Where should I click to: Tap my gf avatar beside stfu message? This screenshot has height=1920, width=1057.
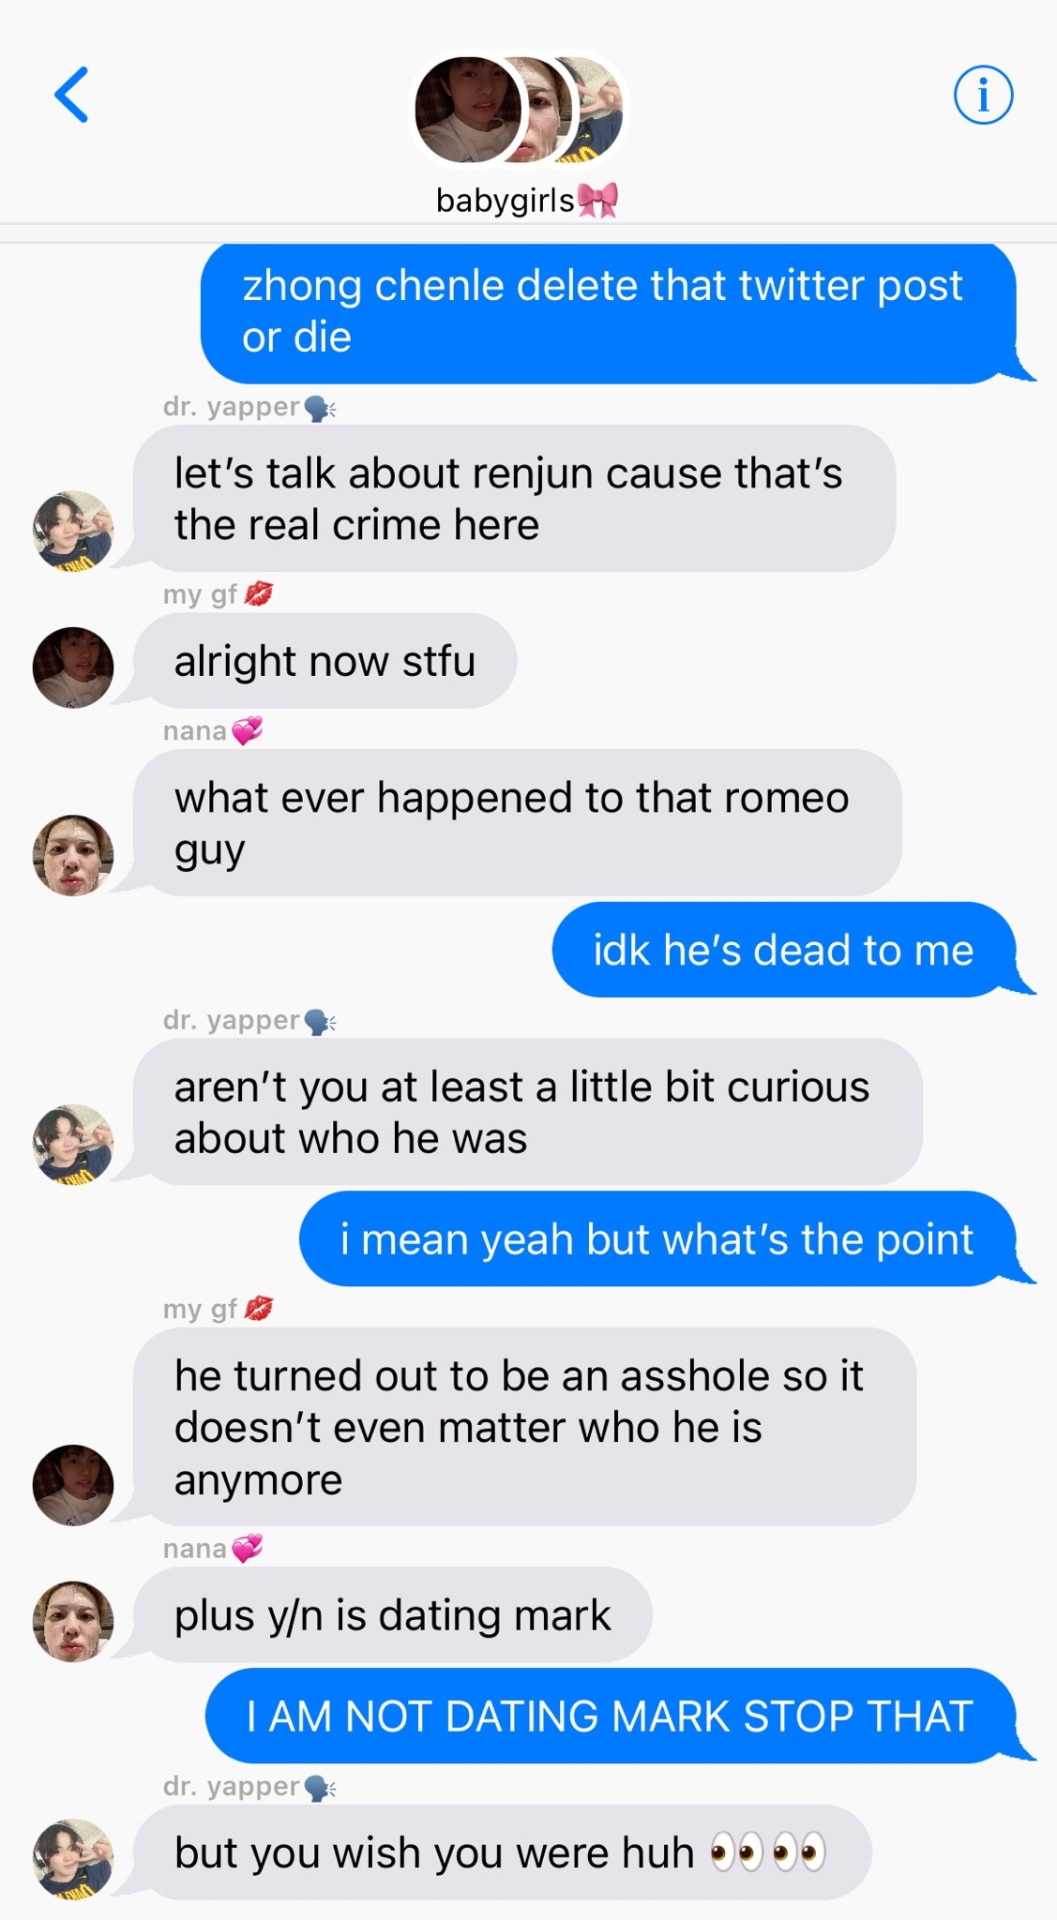tap(73, 667)
